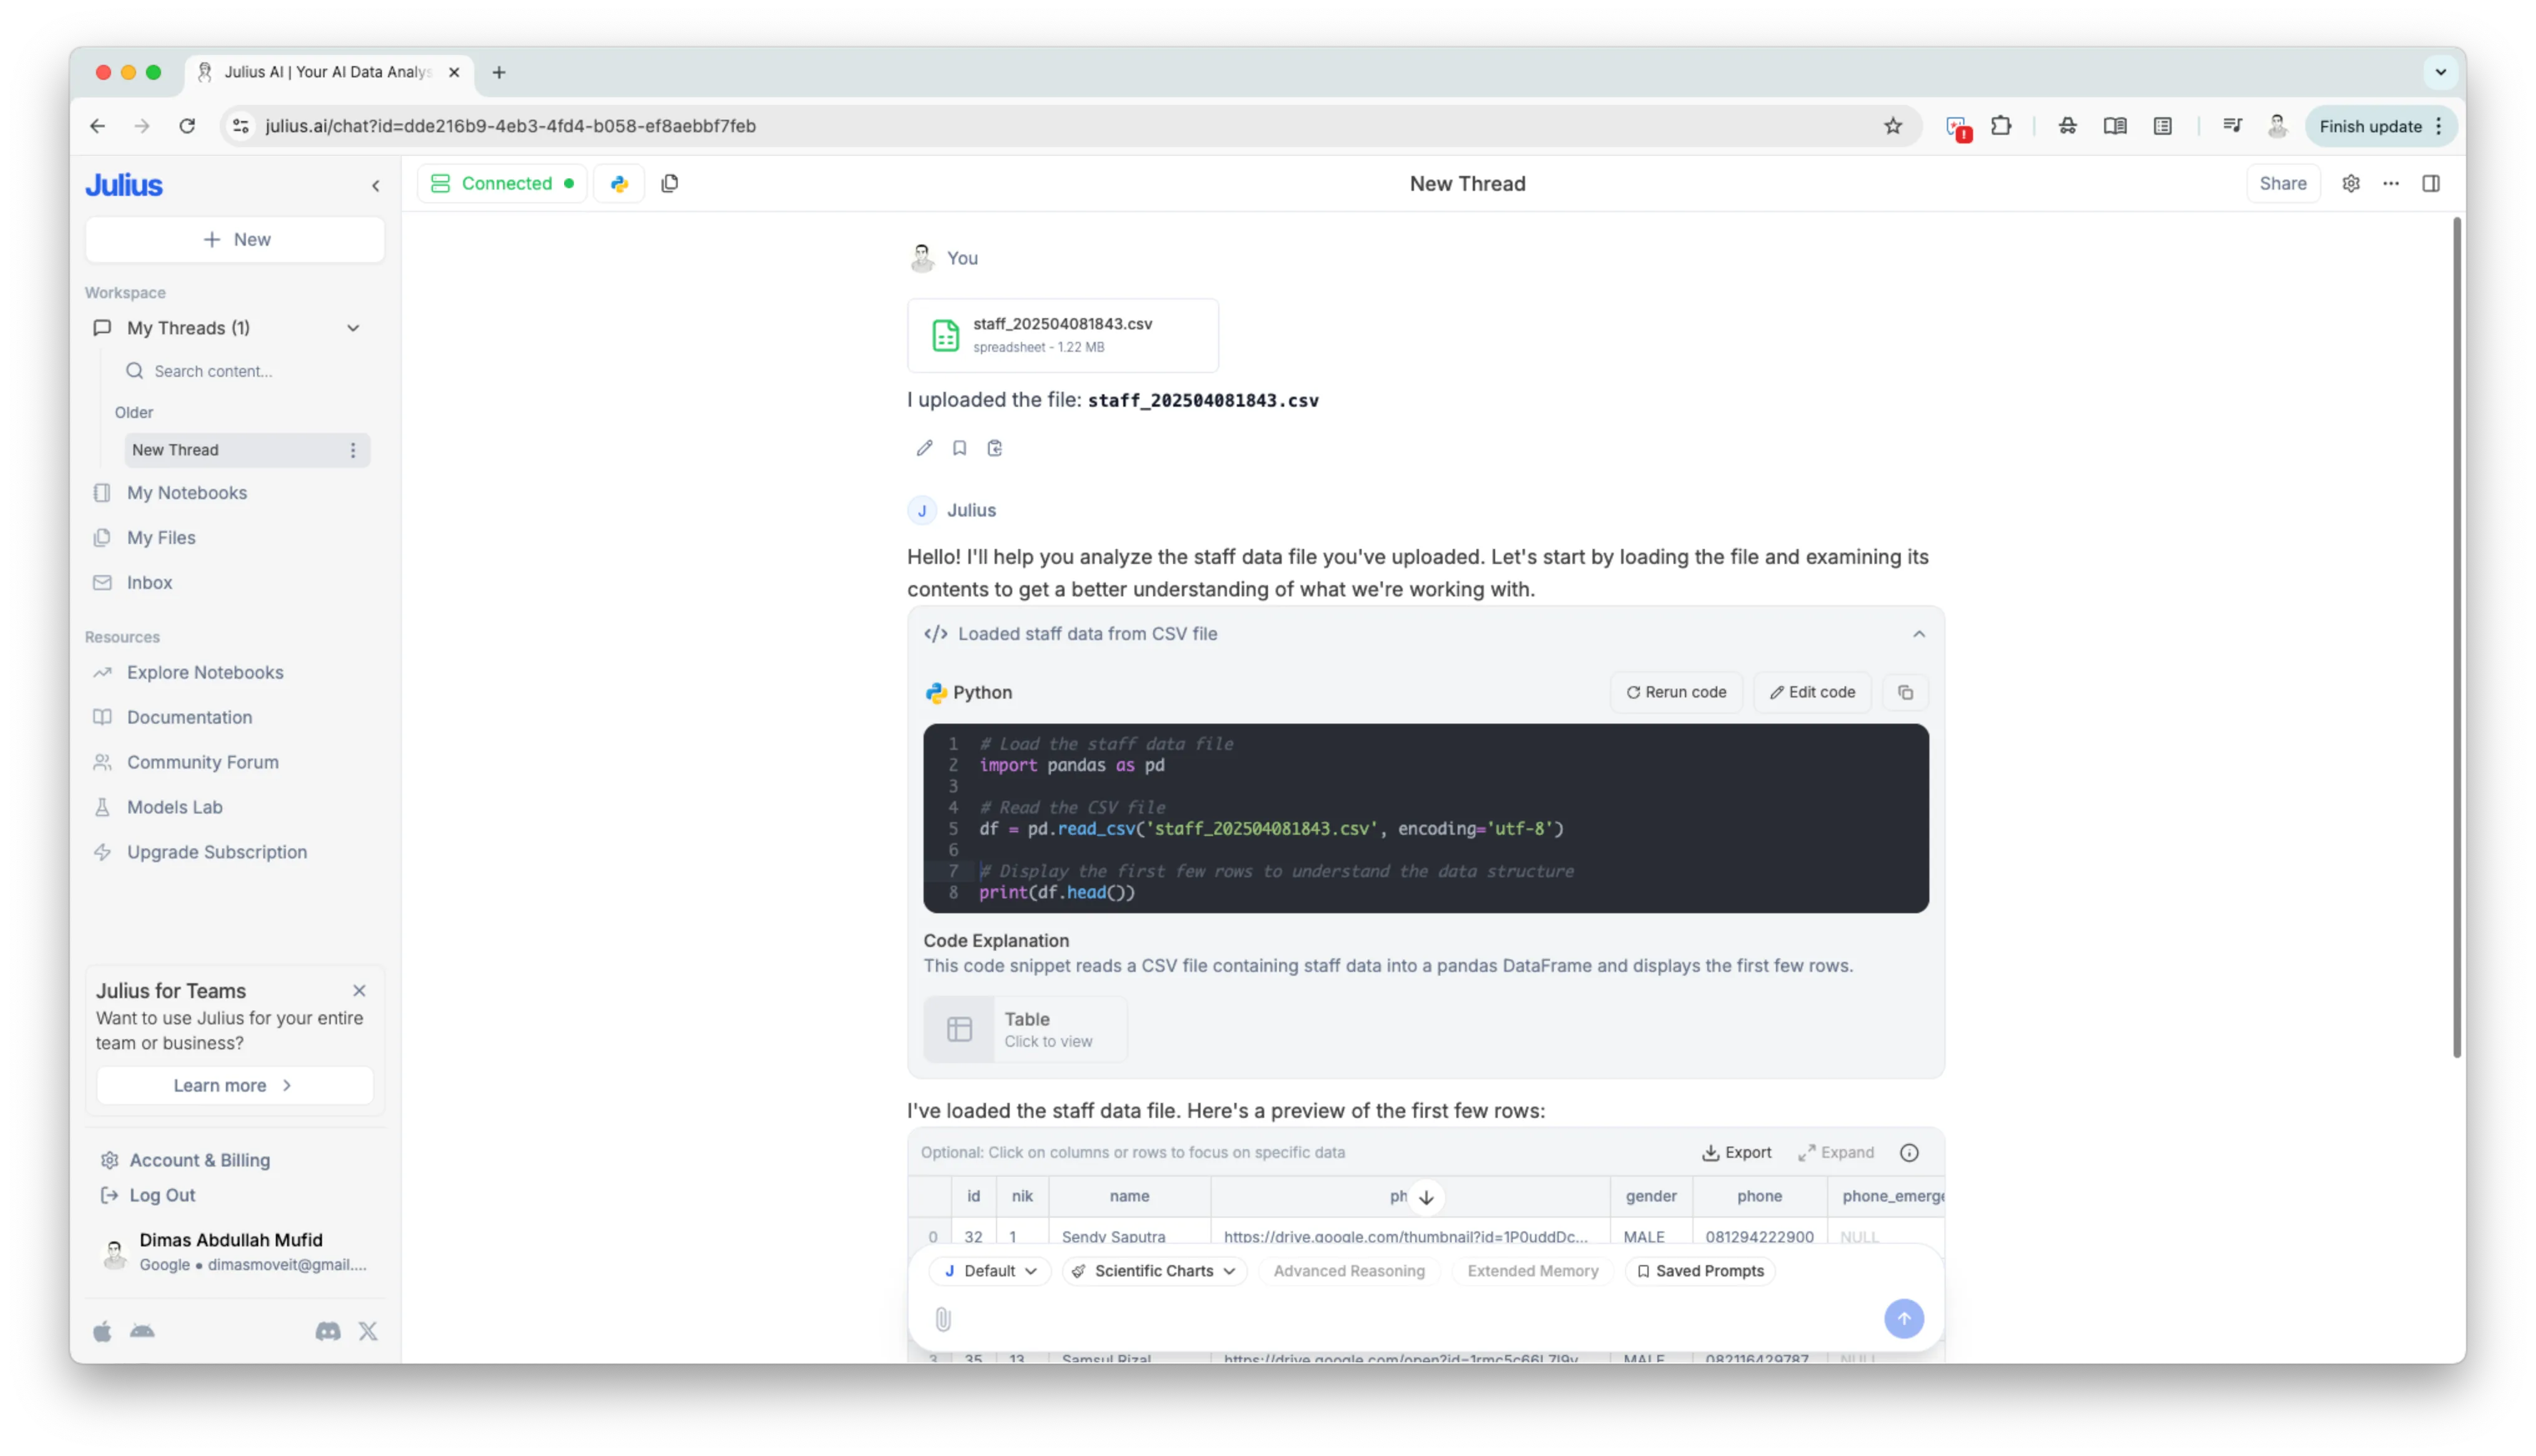Click the Python environment icon in header

tap(619, 183)
